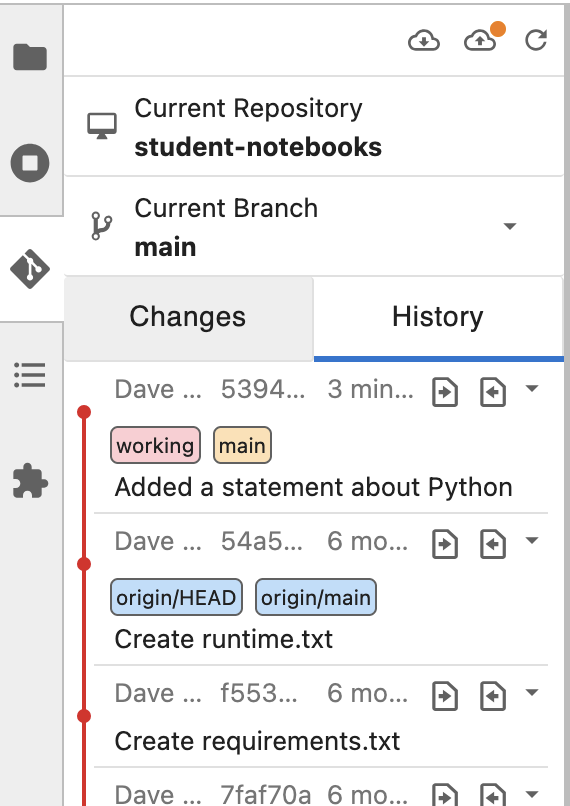Push committed changes with cloud upload icon

click(x=480, y=41)
